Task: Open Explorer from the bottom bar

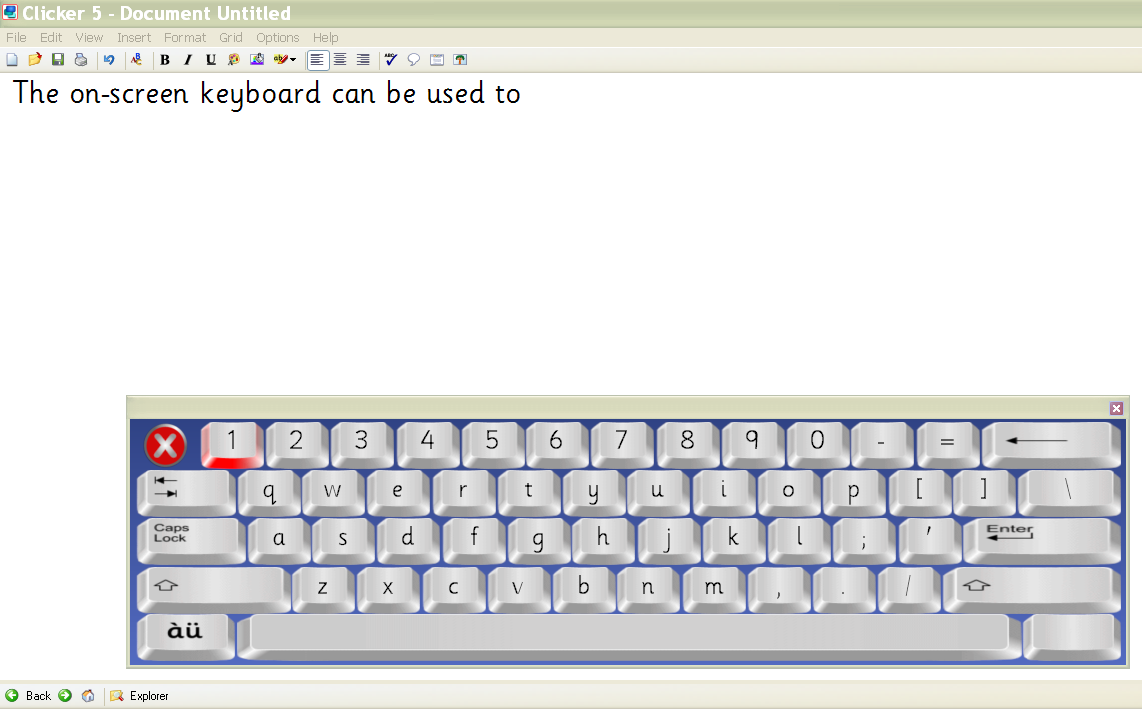Action: tap(140, 696)
